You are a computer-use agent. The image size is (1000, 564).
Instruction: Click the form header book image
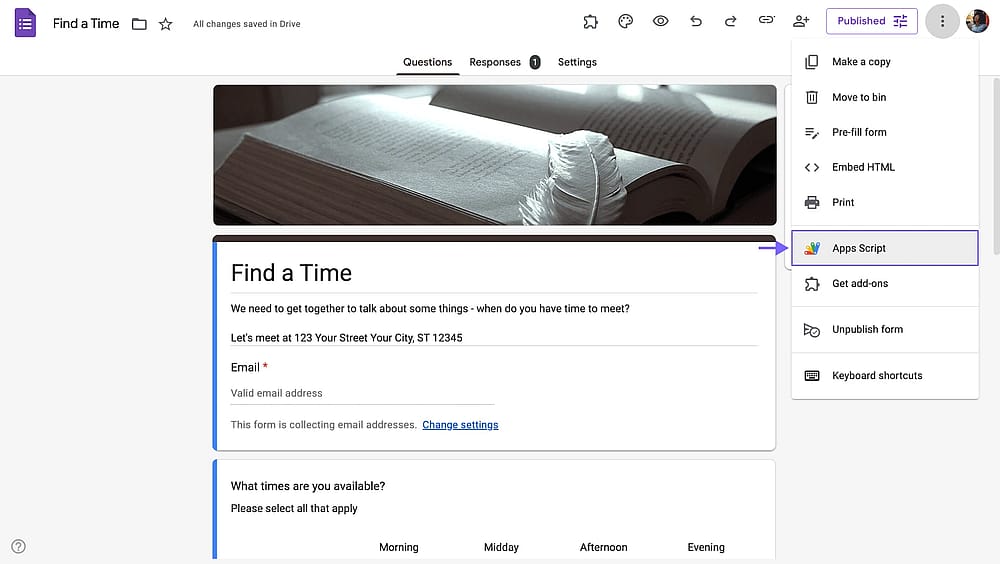click(495, 155)
